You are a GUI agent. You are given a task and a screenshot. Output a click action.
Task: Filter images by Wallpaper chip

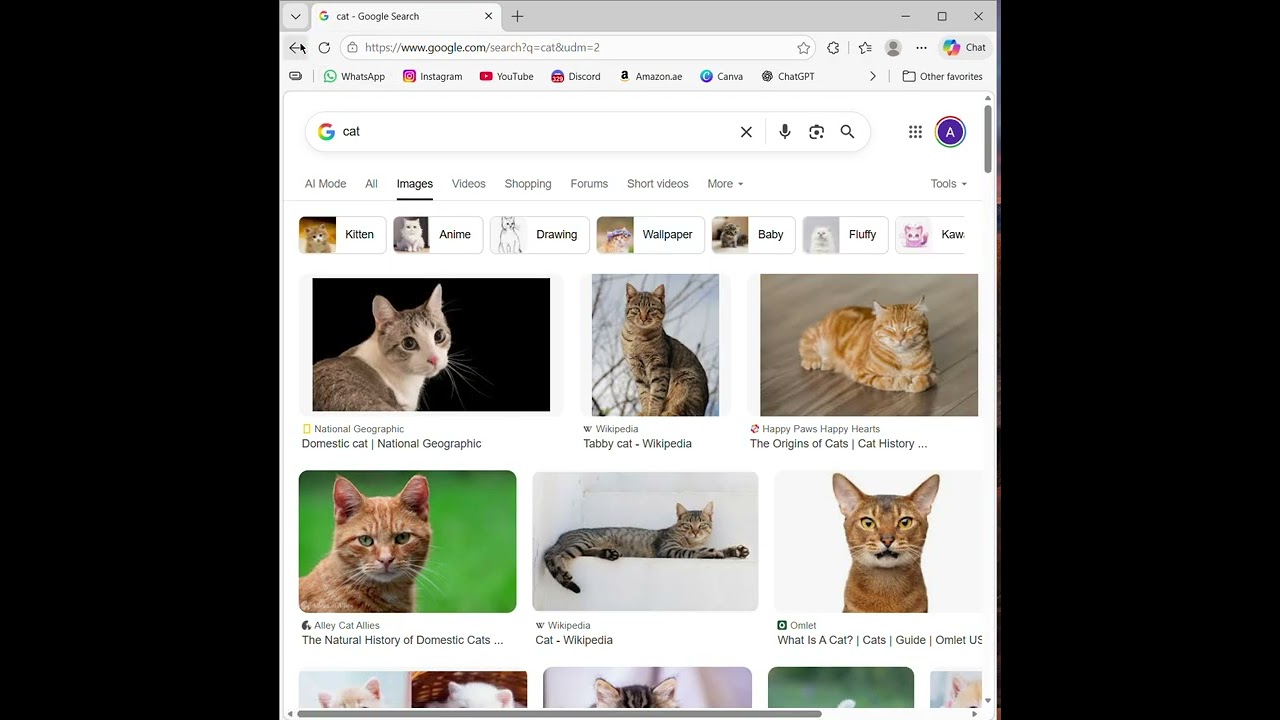click(x=651, y=235)
